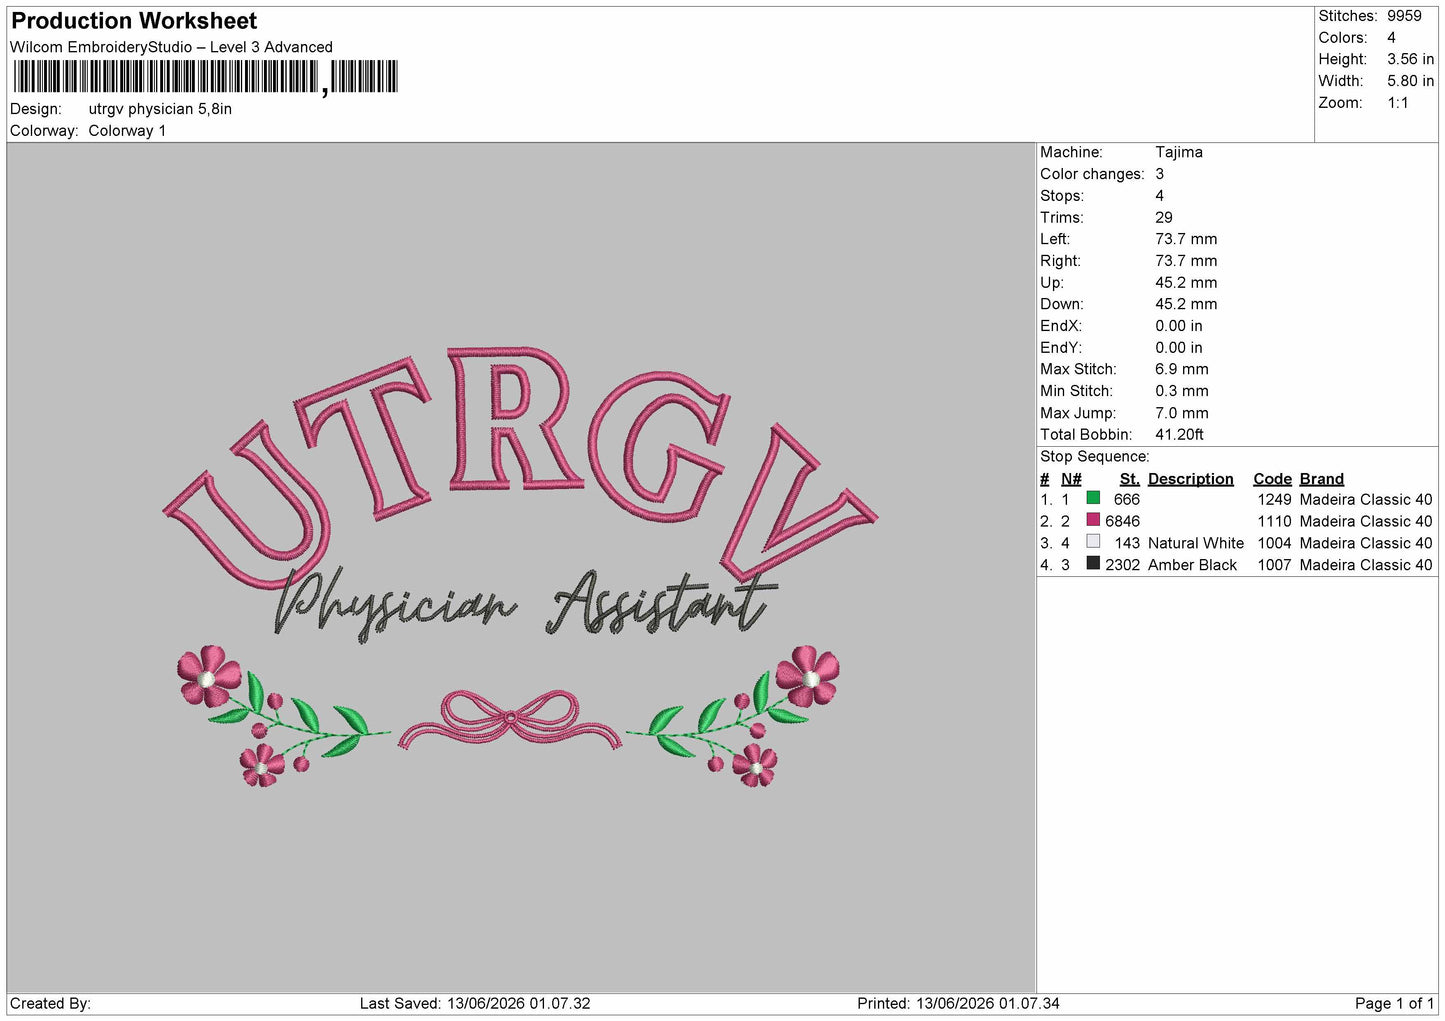Click the Right value 73.7 mm

pos(1186,261)
